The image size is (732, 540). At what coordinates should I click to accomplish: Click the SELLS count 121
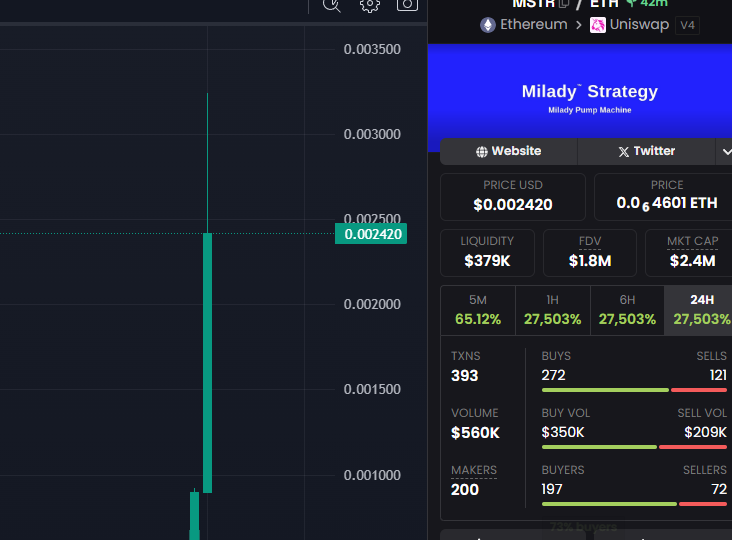point(718,375)
